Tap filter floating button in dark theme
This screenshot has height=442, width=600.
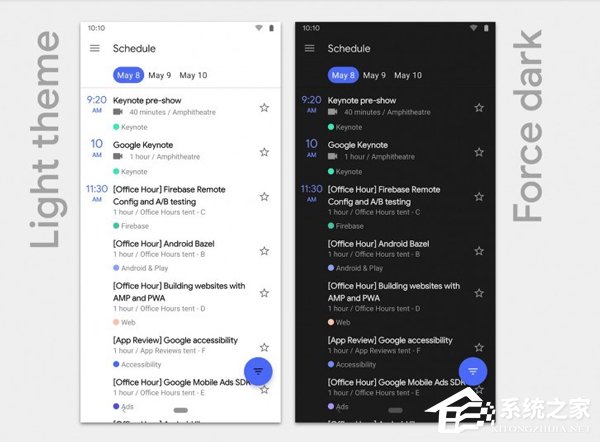(473, 371)
